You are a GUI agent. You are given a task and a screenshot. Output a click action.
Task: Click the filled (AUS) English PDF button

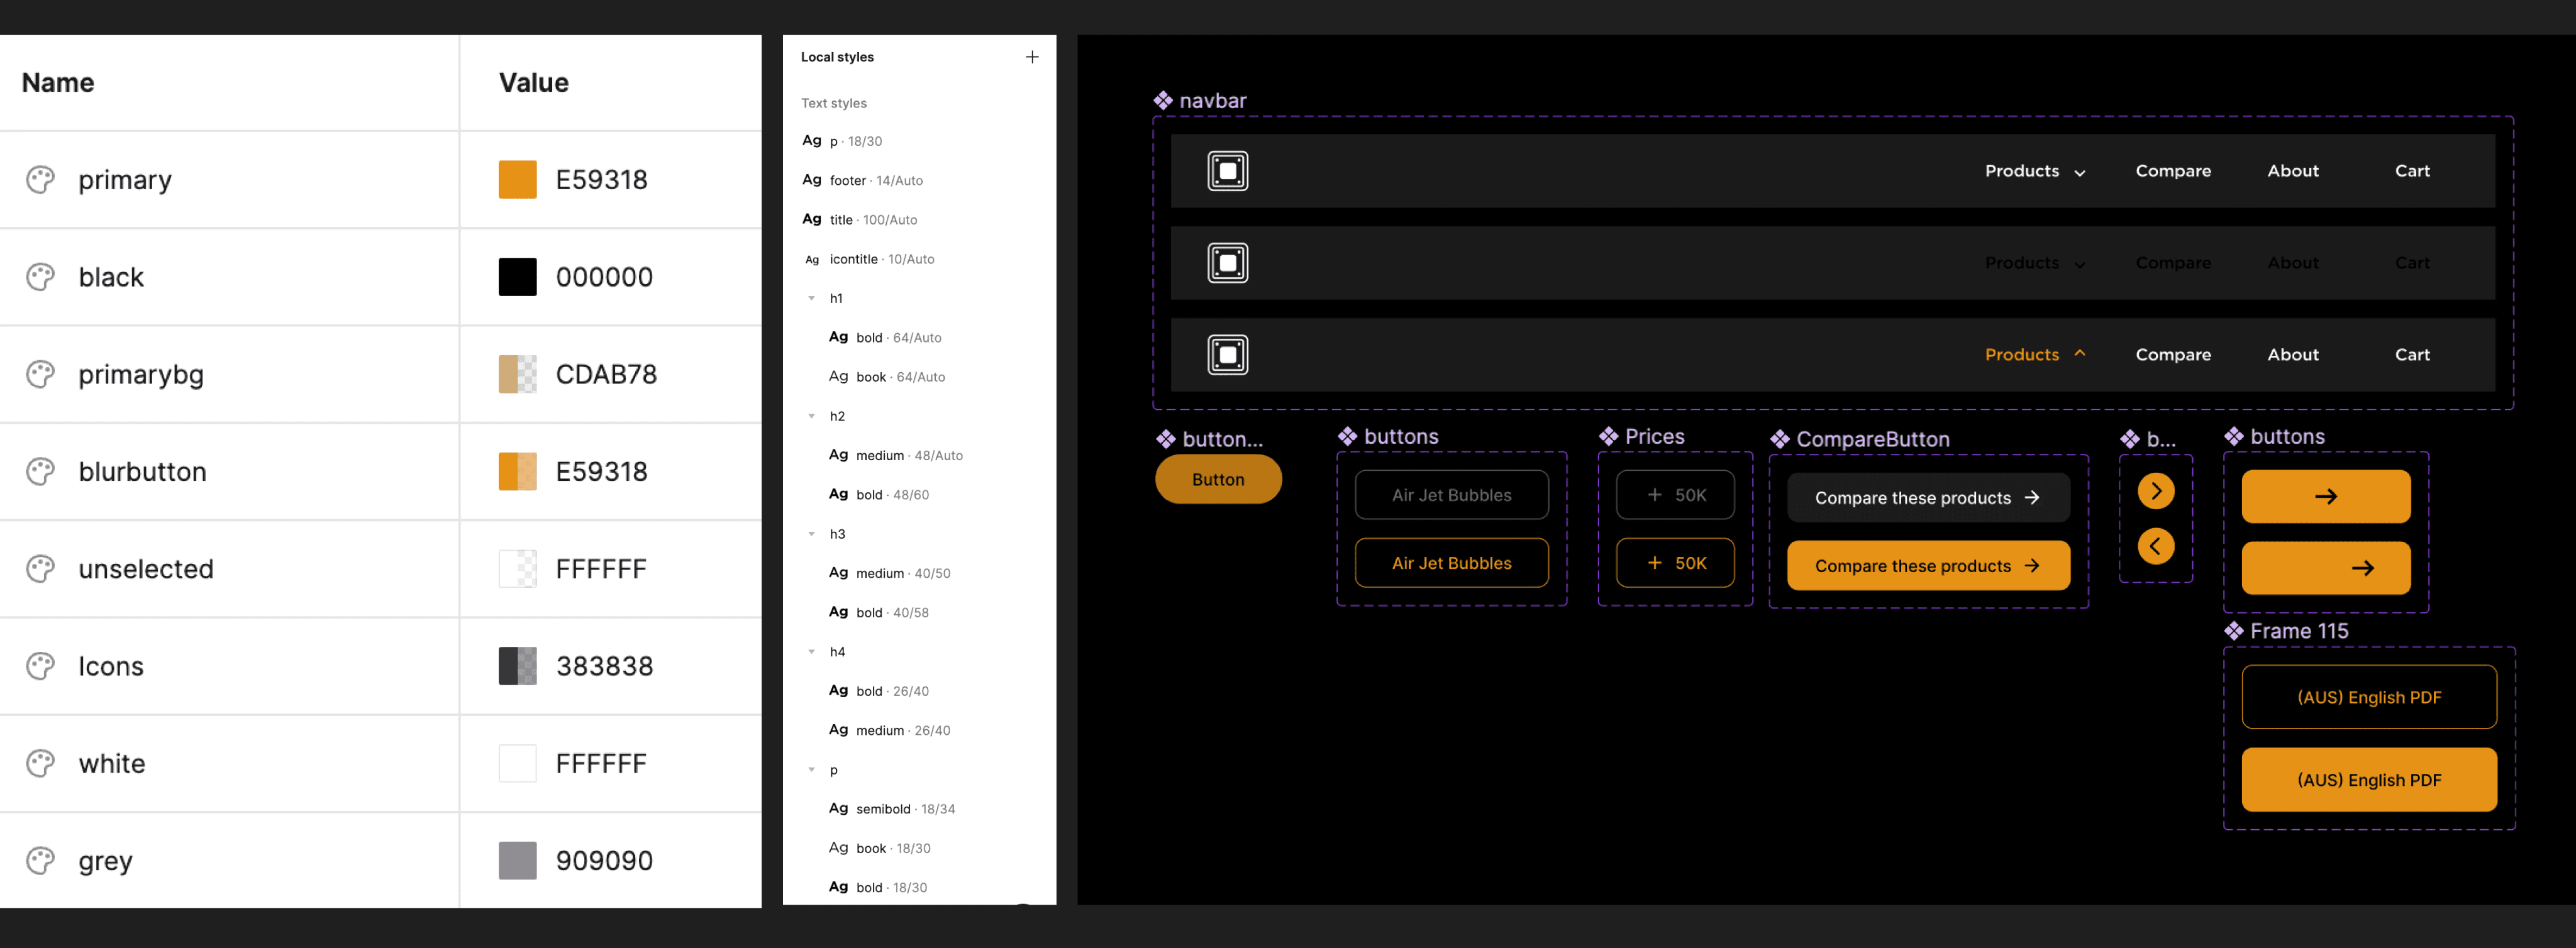point(2368,780)
